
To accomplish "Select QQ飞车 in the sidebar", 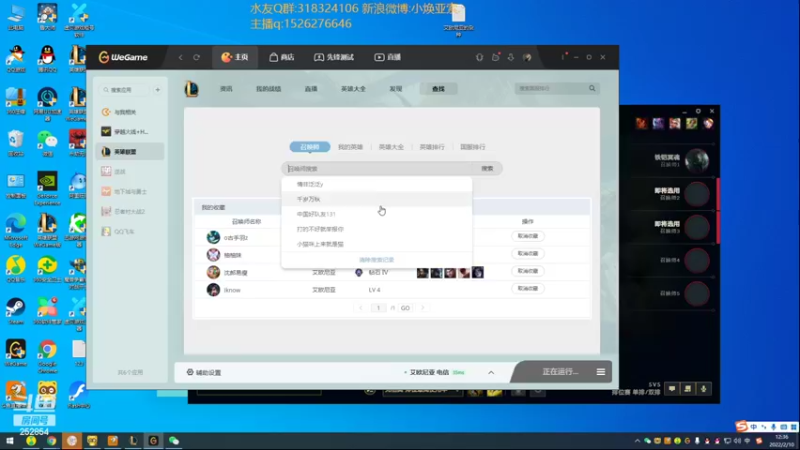I will pos(131,231).
